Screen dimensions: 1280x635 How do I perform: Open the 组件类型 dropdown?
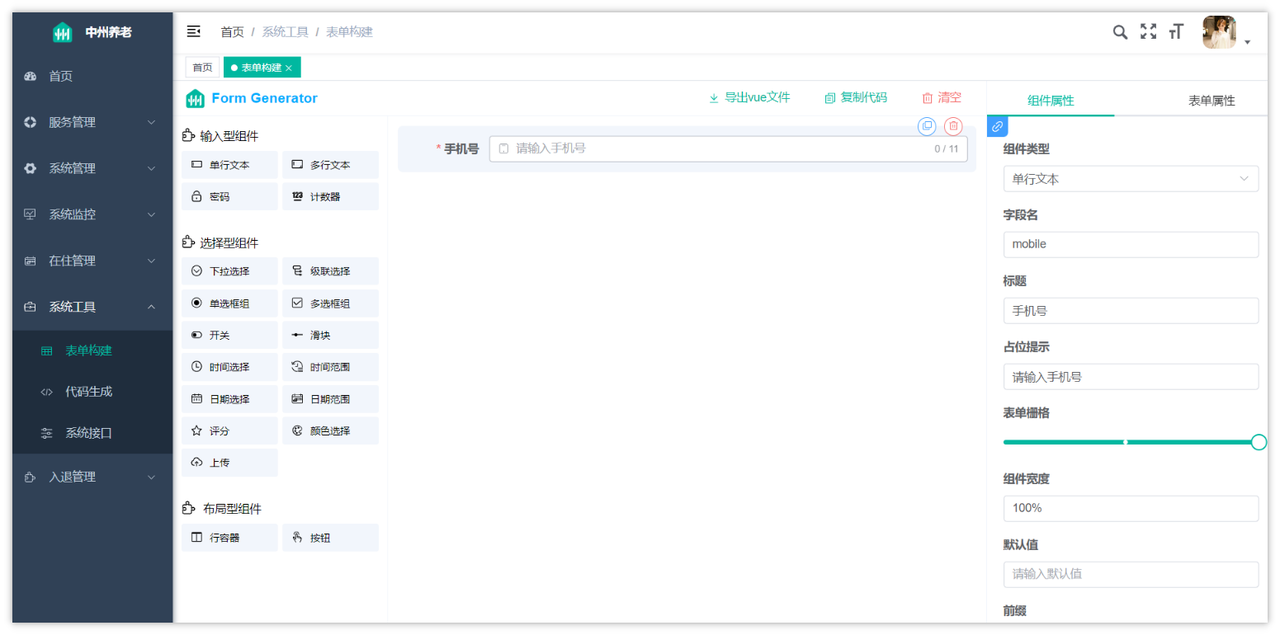tap(1131, 179)
